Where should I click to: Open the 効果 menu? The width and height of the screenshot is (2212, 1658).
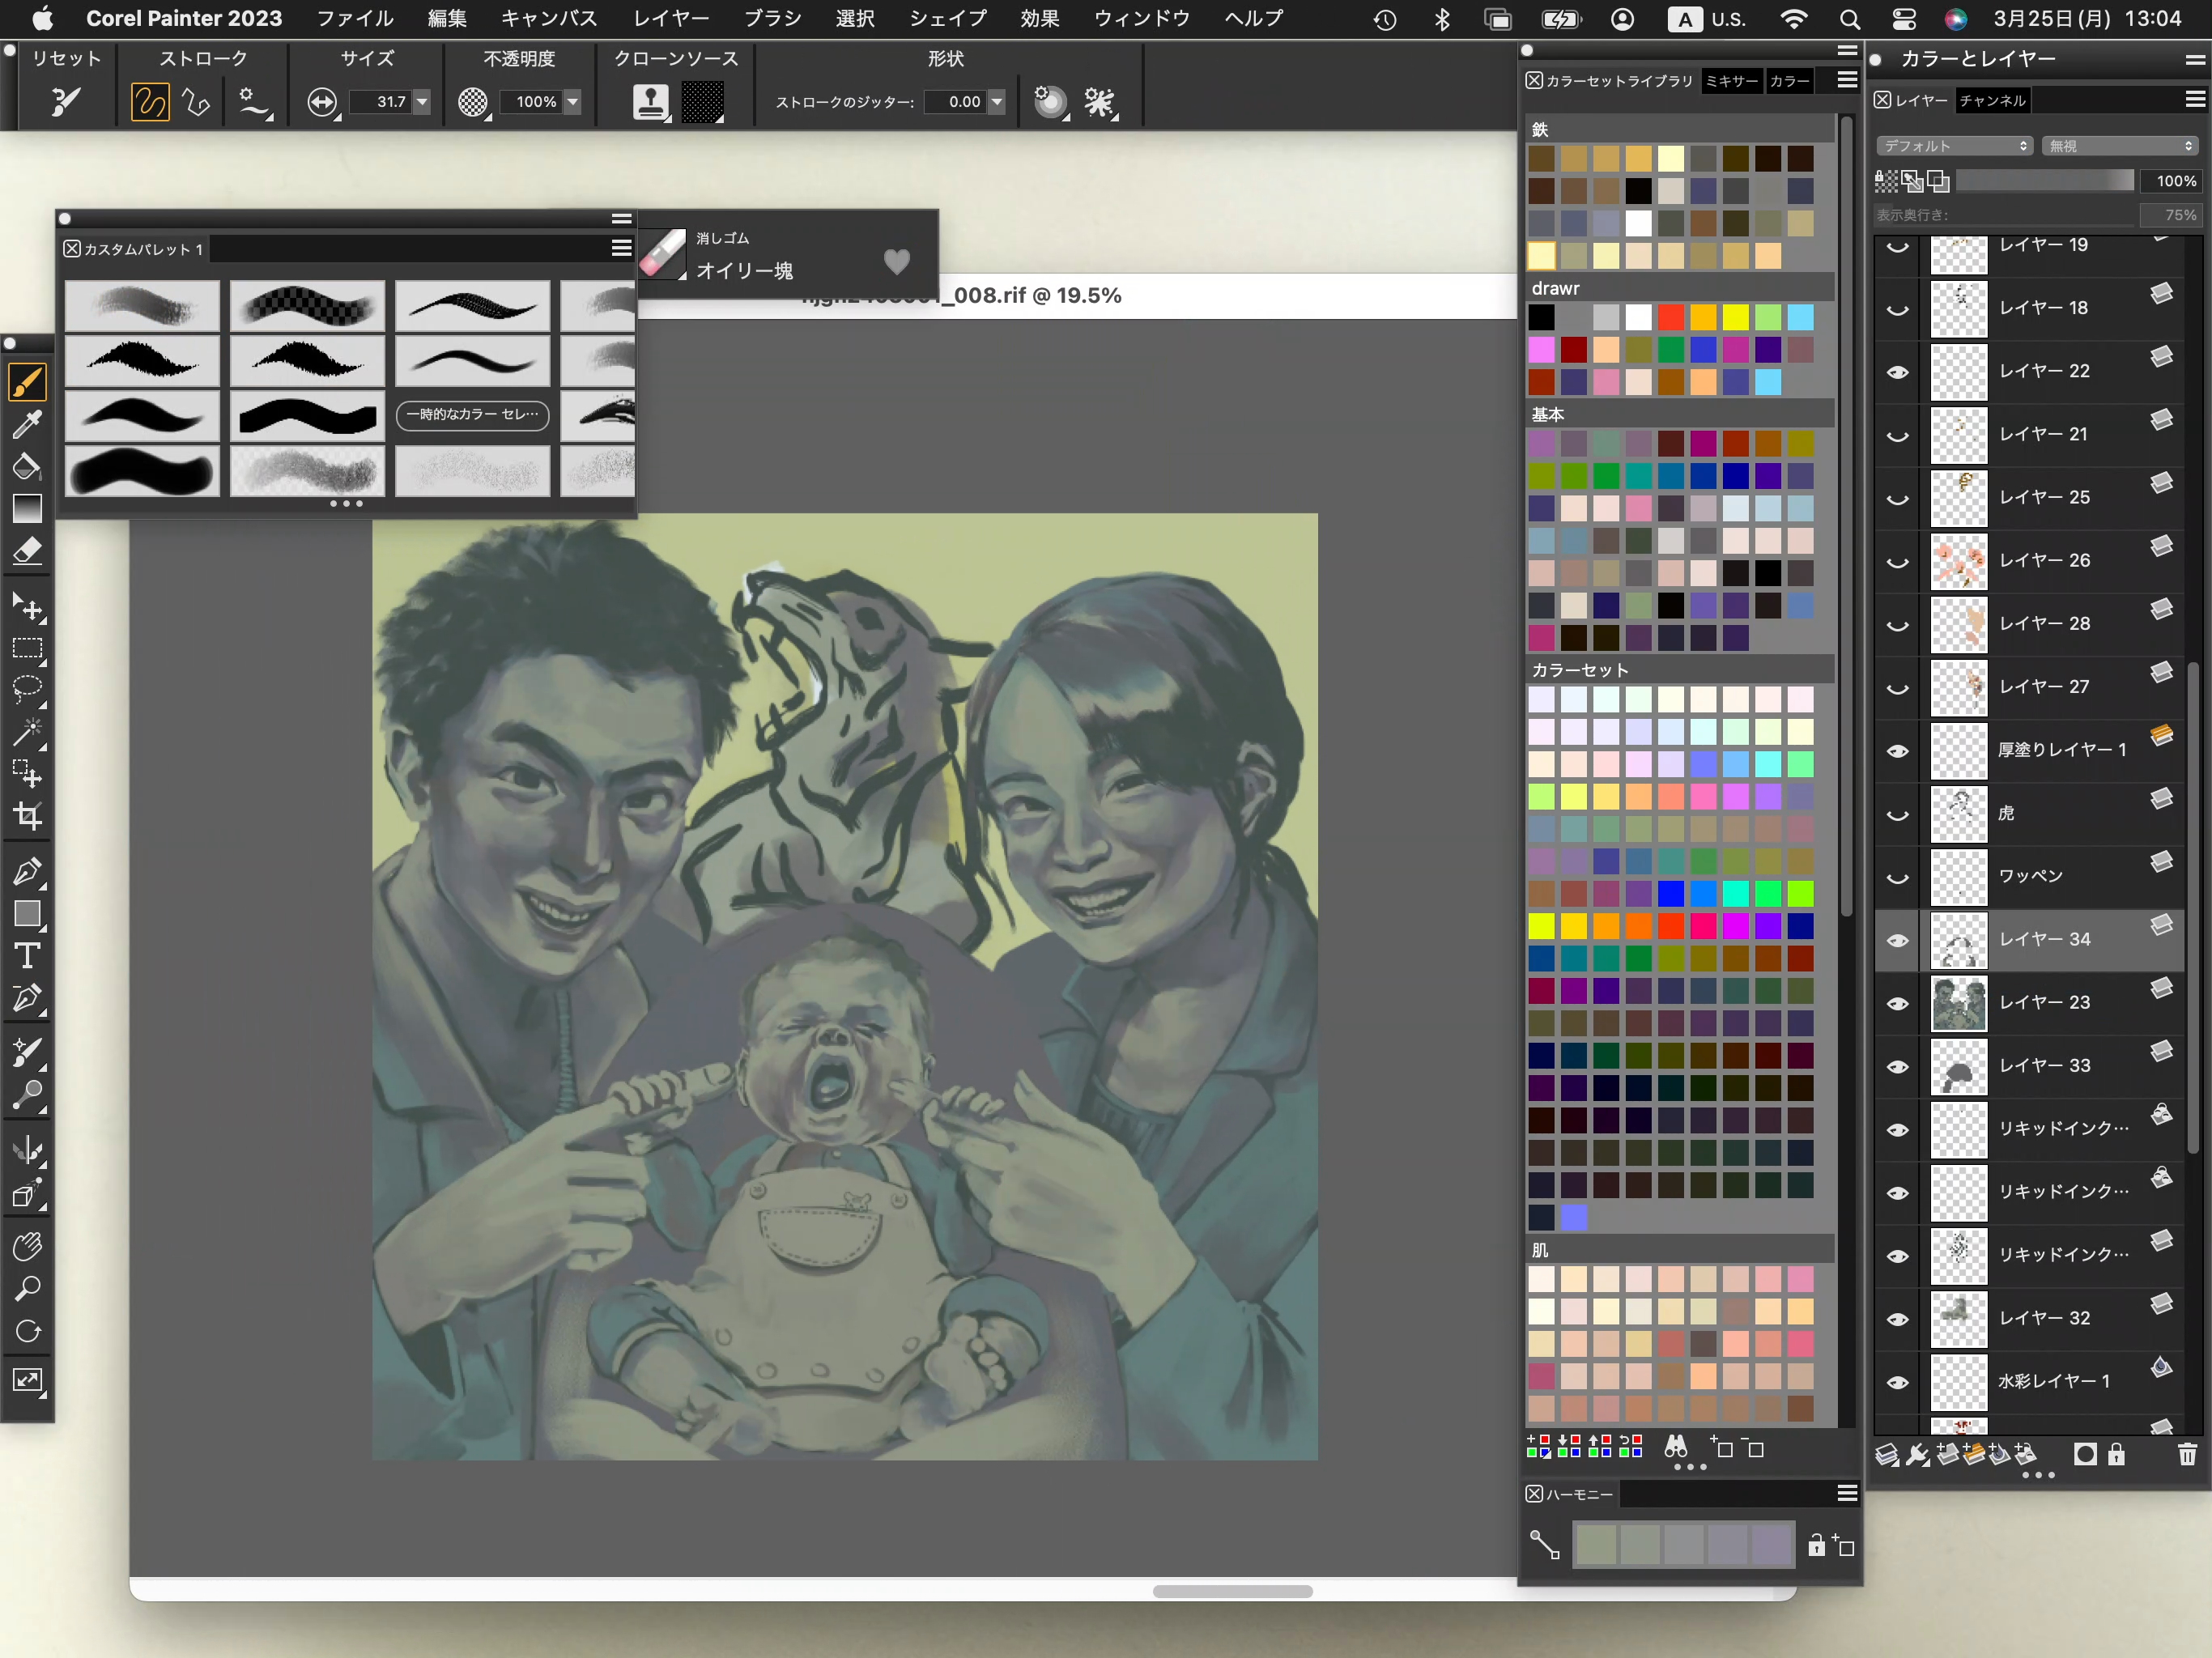pyautogui.click(x=1040, y=18)
